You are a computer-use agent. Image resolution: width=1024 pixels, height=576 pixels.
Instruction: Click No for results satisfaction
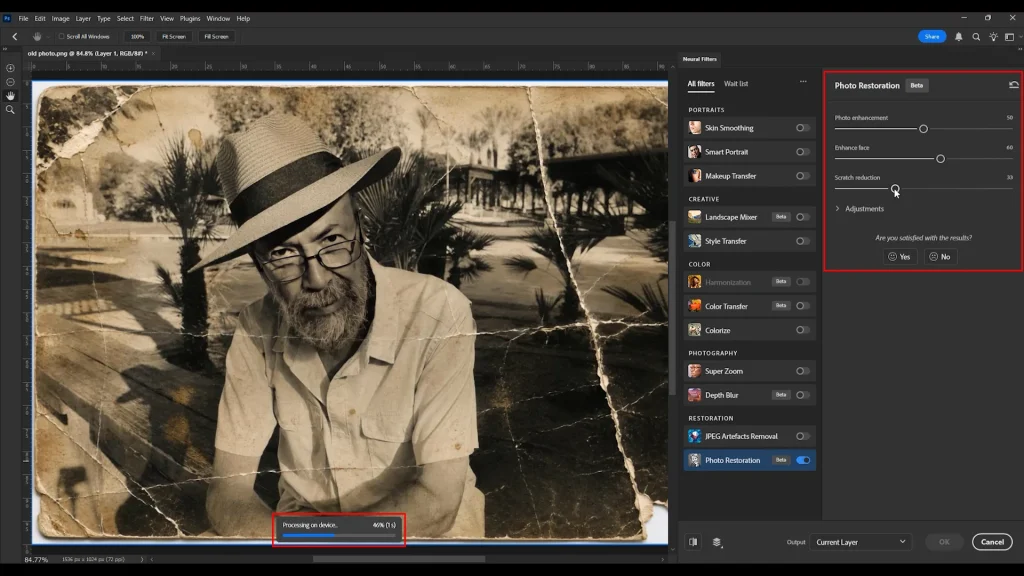click(x=940, y=257)
